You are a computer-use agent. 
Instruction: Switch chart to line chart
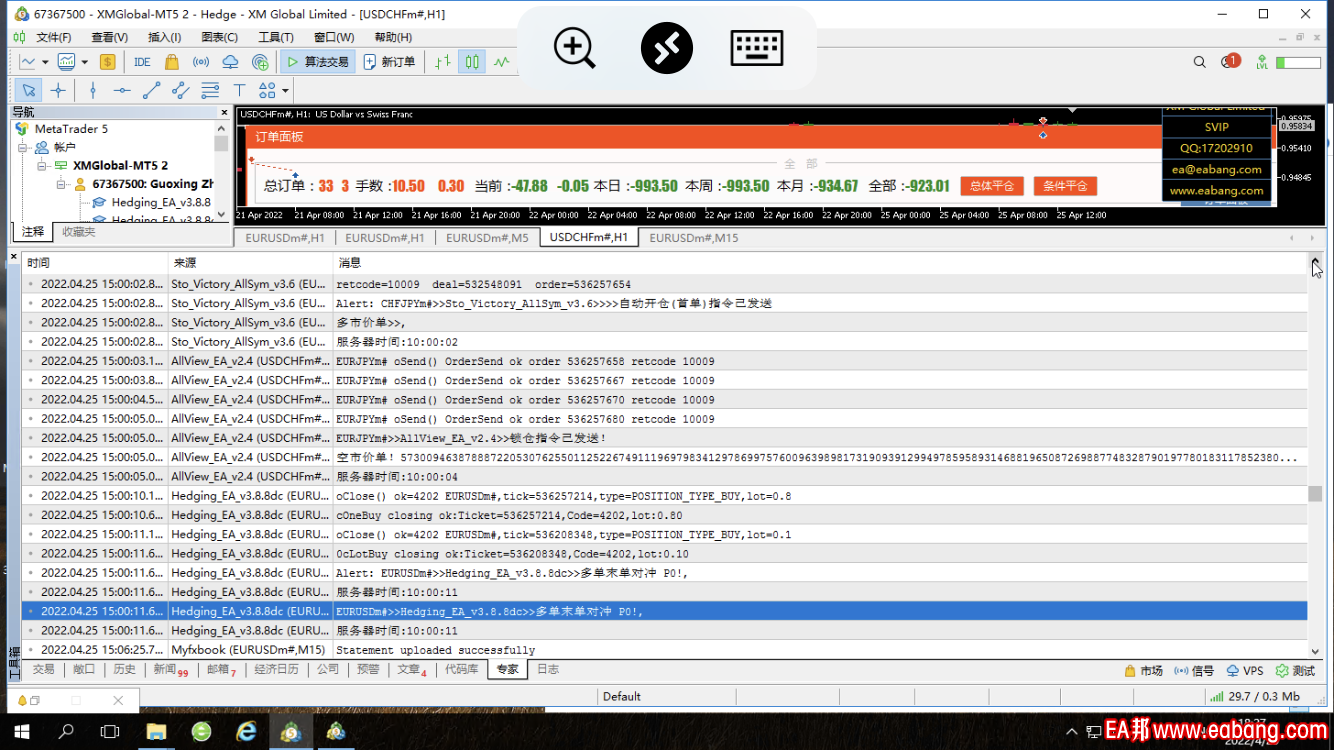(x=501, y=62)
